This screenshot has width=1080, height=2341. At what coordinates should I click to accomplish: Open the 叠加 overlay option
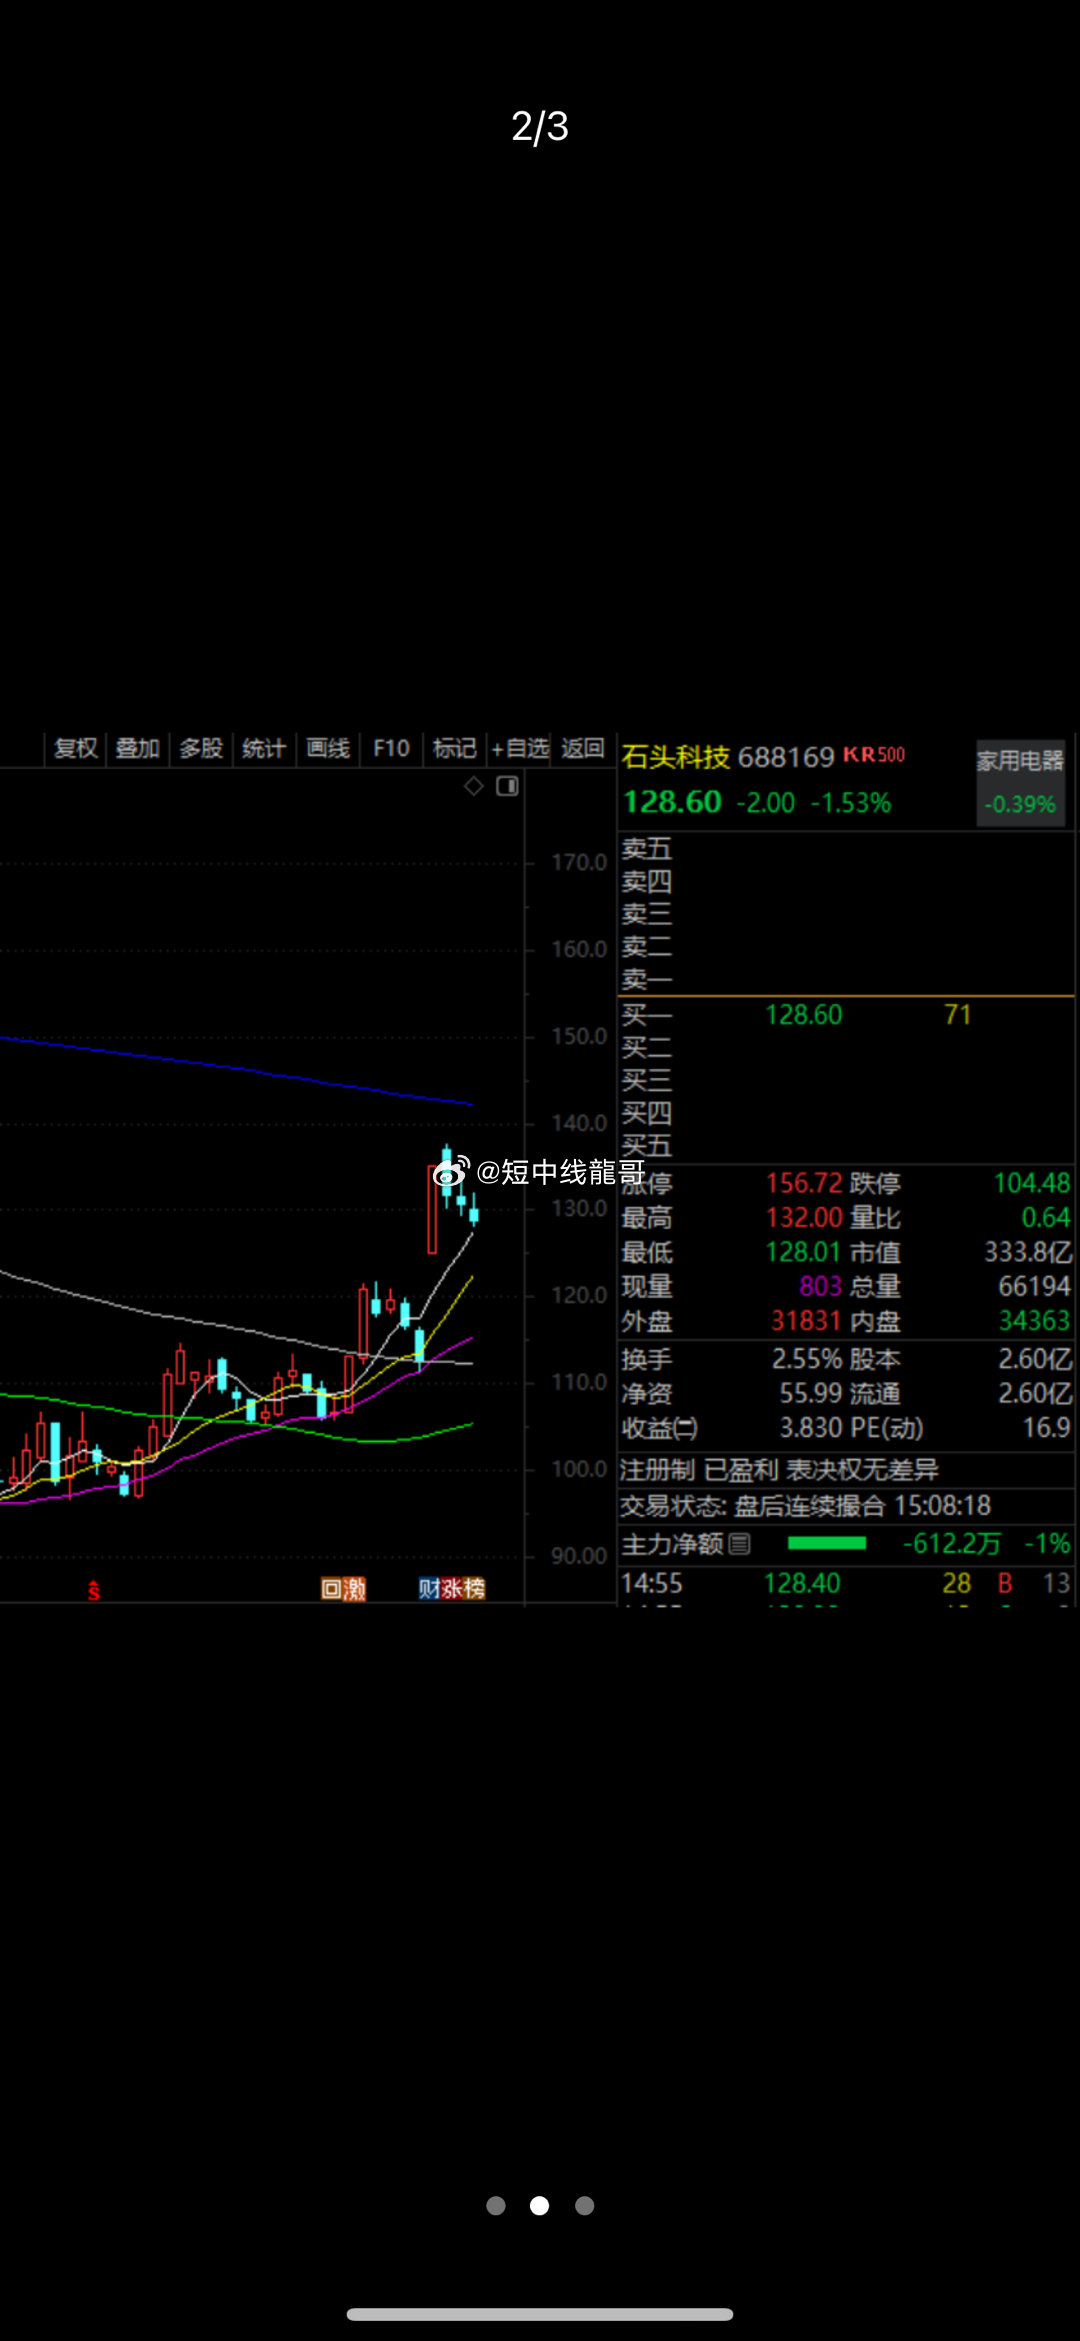tap(138, 748)
